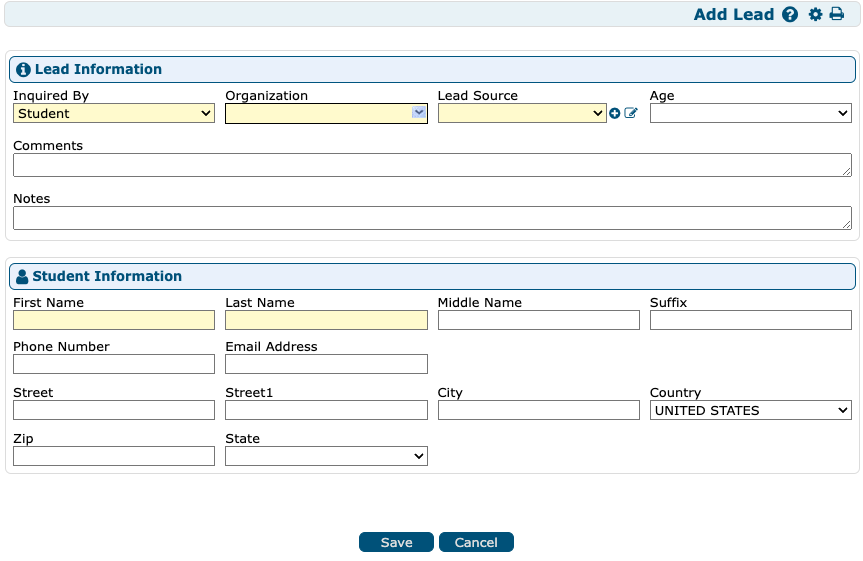
Task: Open the Inquired By dropdown
Action: coord(114,114)
